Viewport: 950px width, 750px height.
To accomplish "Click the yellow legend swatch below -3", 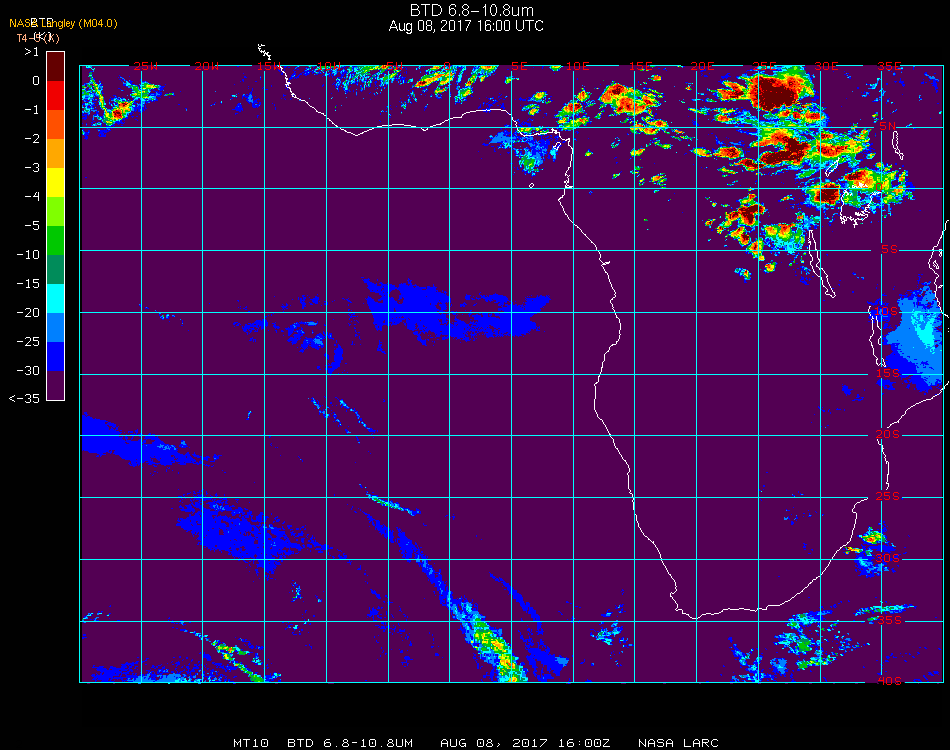I will point(55,182).
